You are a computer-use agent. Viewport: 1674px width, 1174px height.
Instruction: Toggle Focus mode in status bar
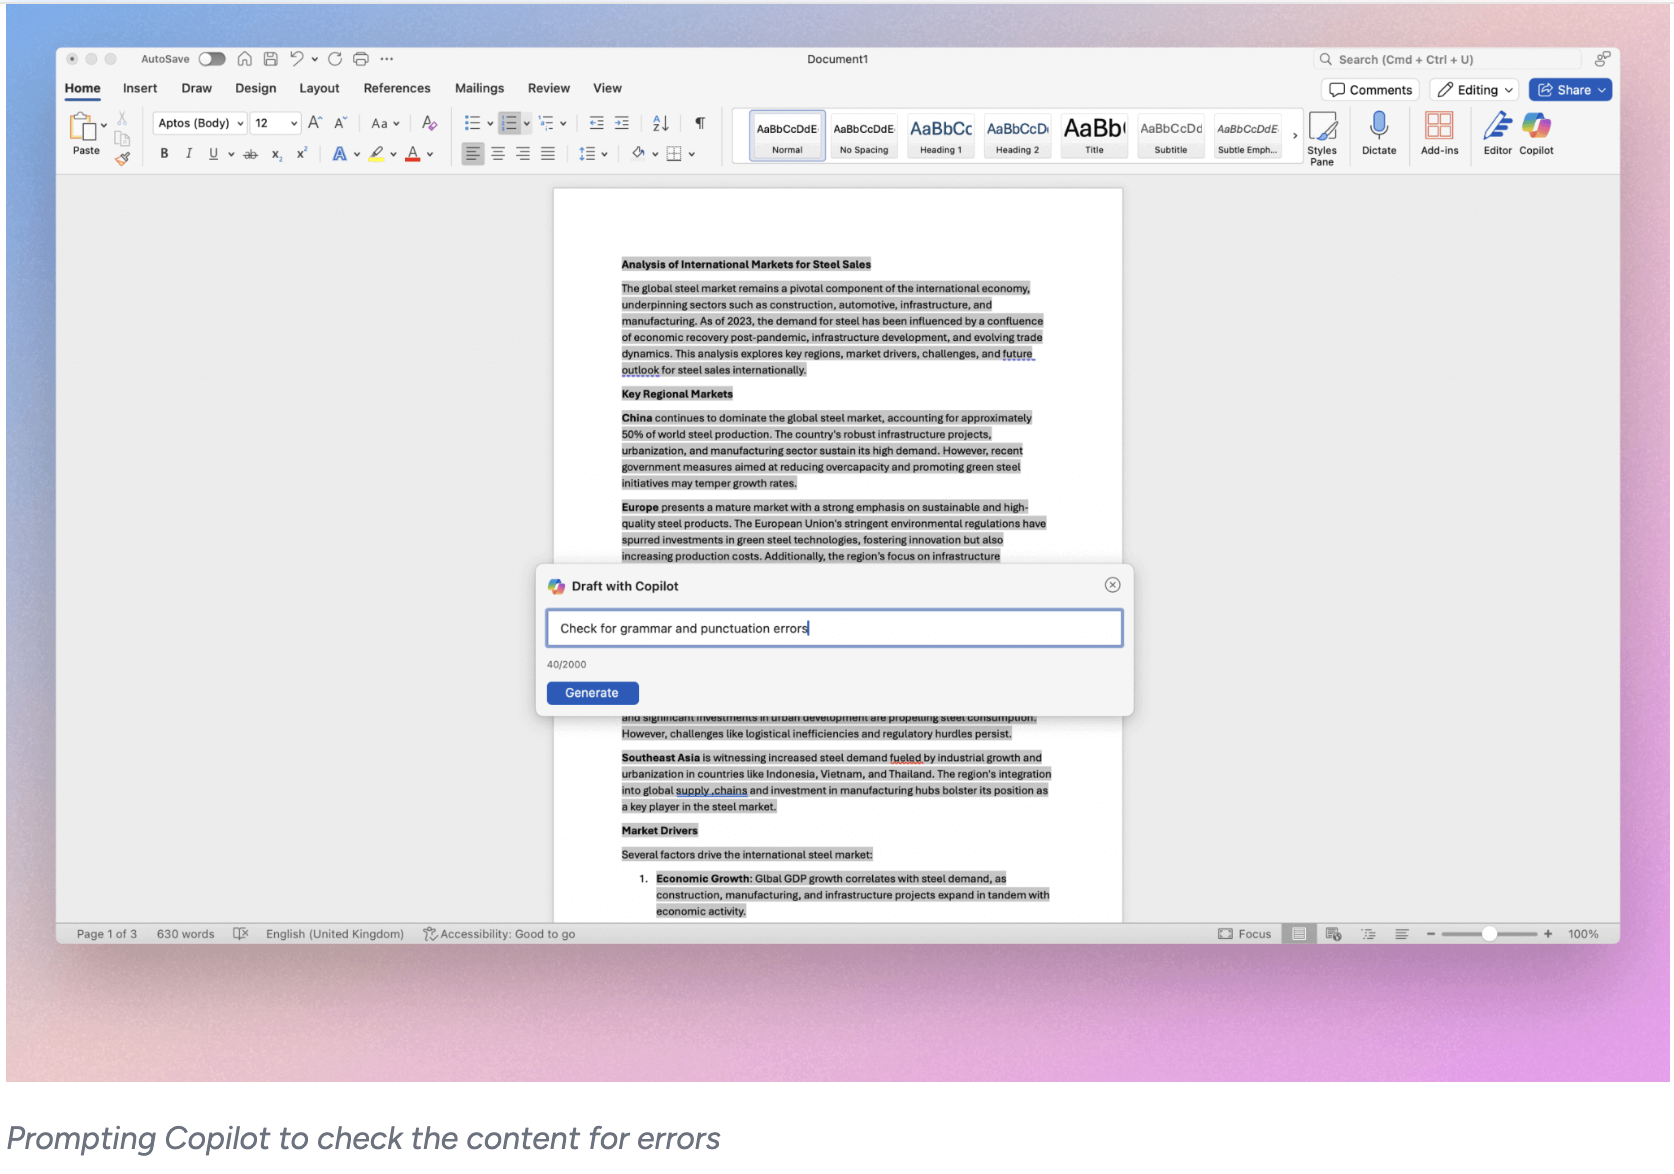[1244, 933]
